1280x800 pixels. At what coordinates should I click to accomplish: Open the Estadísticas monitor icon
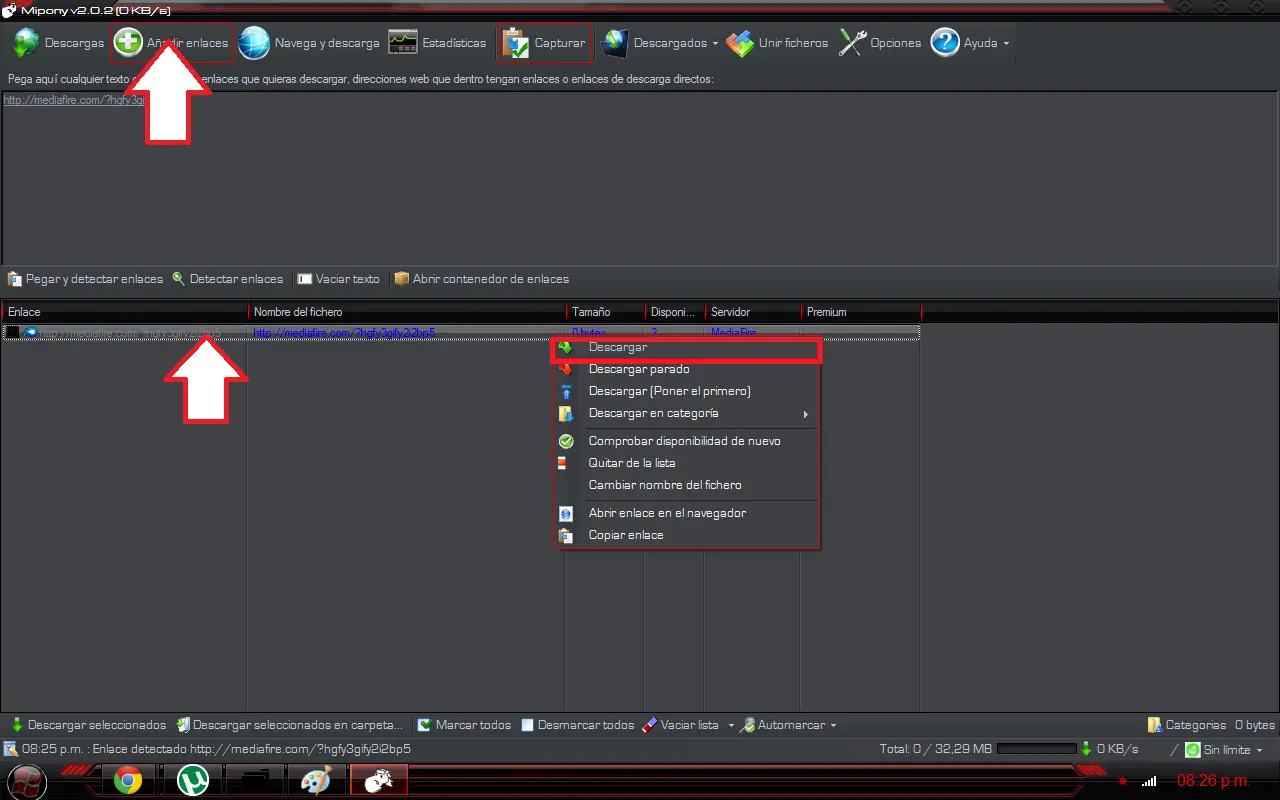(403, 43)
